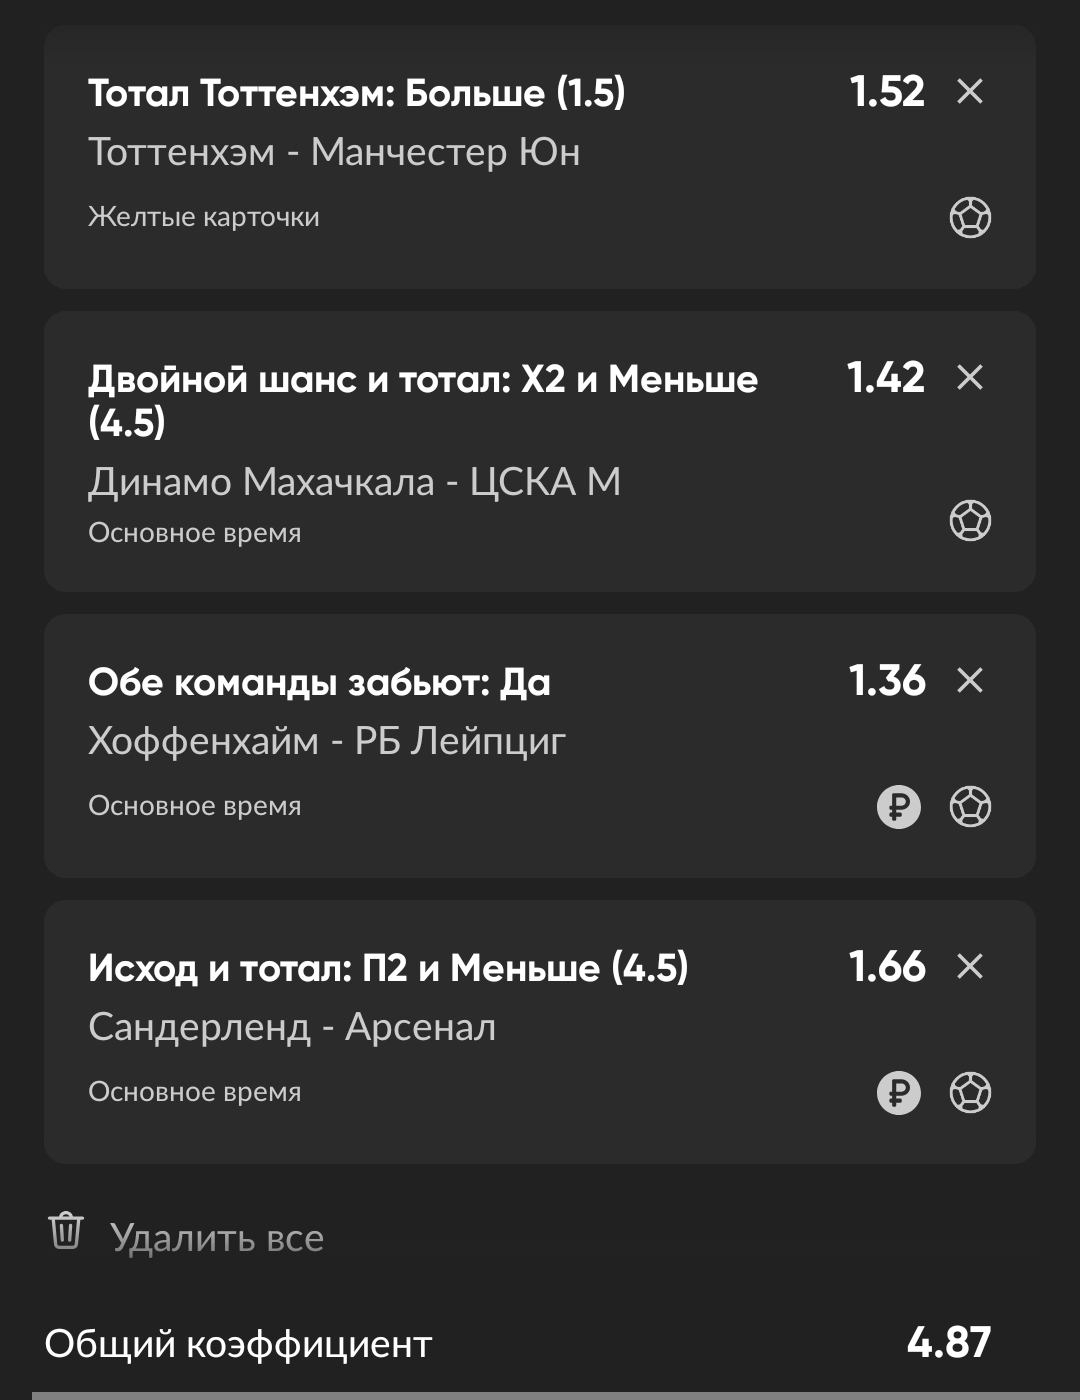
Task: Tap the ruble icon on Hoffenheim bet
Action: 899,807
